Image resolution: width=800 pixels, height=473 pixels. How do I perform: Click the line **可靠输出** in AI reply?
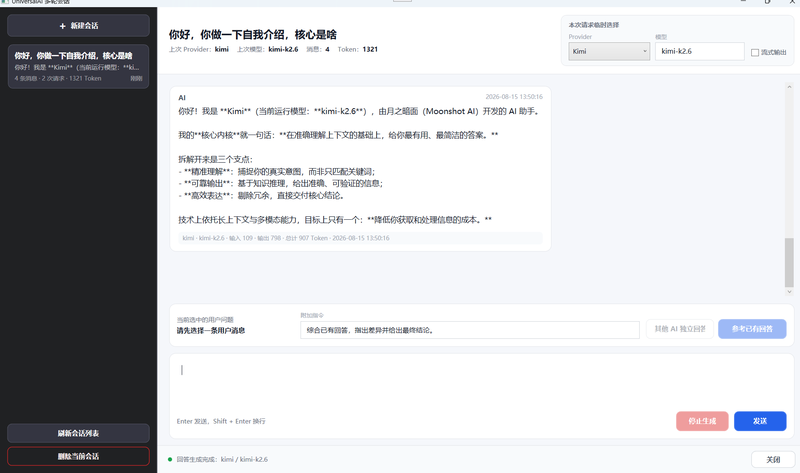click(281, 183)
